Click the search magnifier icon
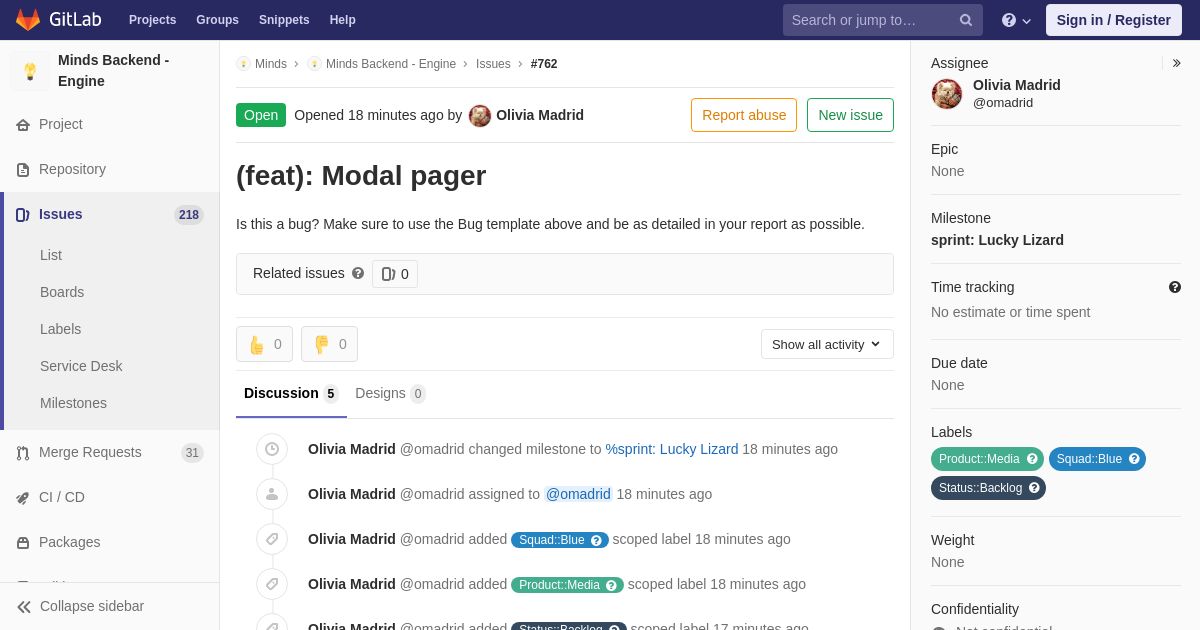 coord(965,20)
